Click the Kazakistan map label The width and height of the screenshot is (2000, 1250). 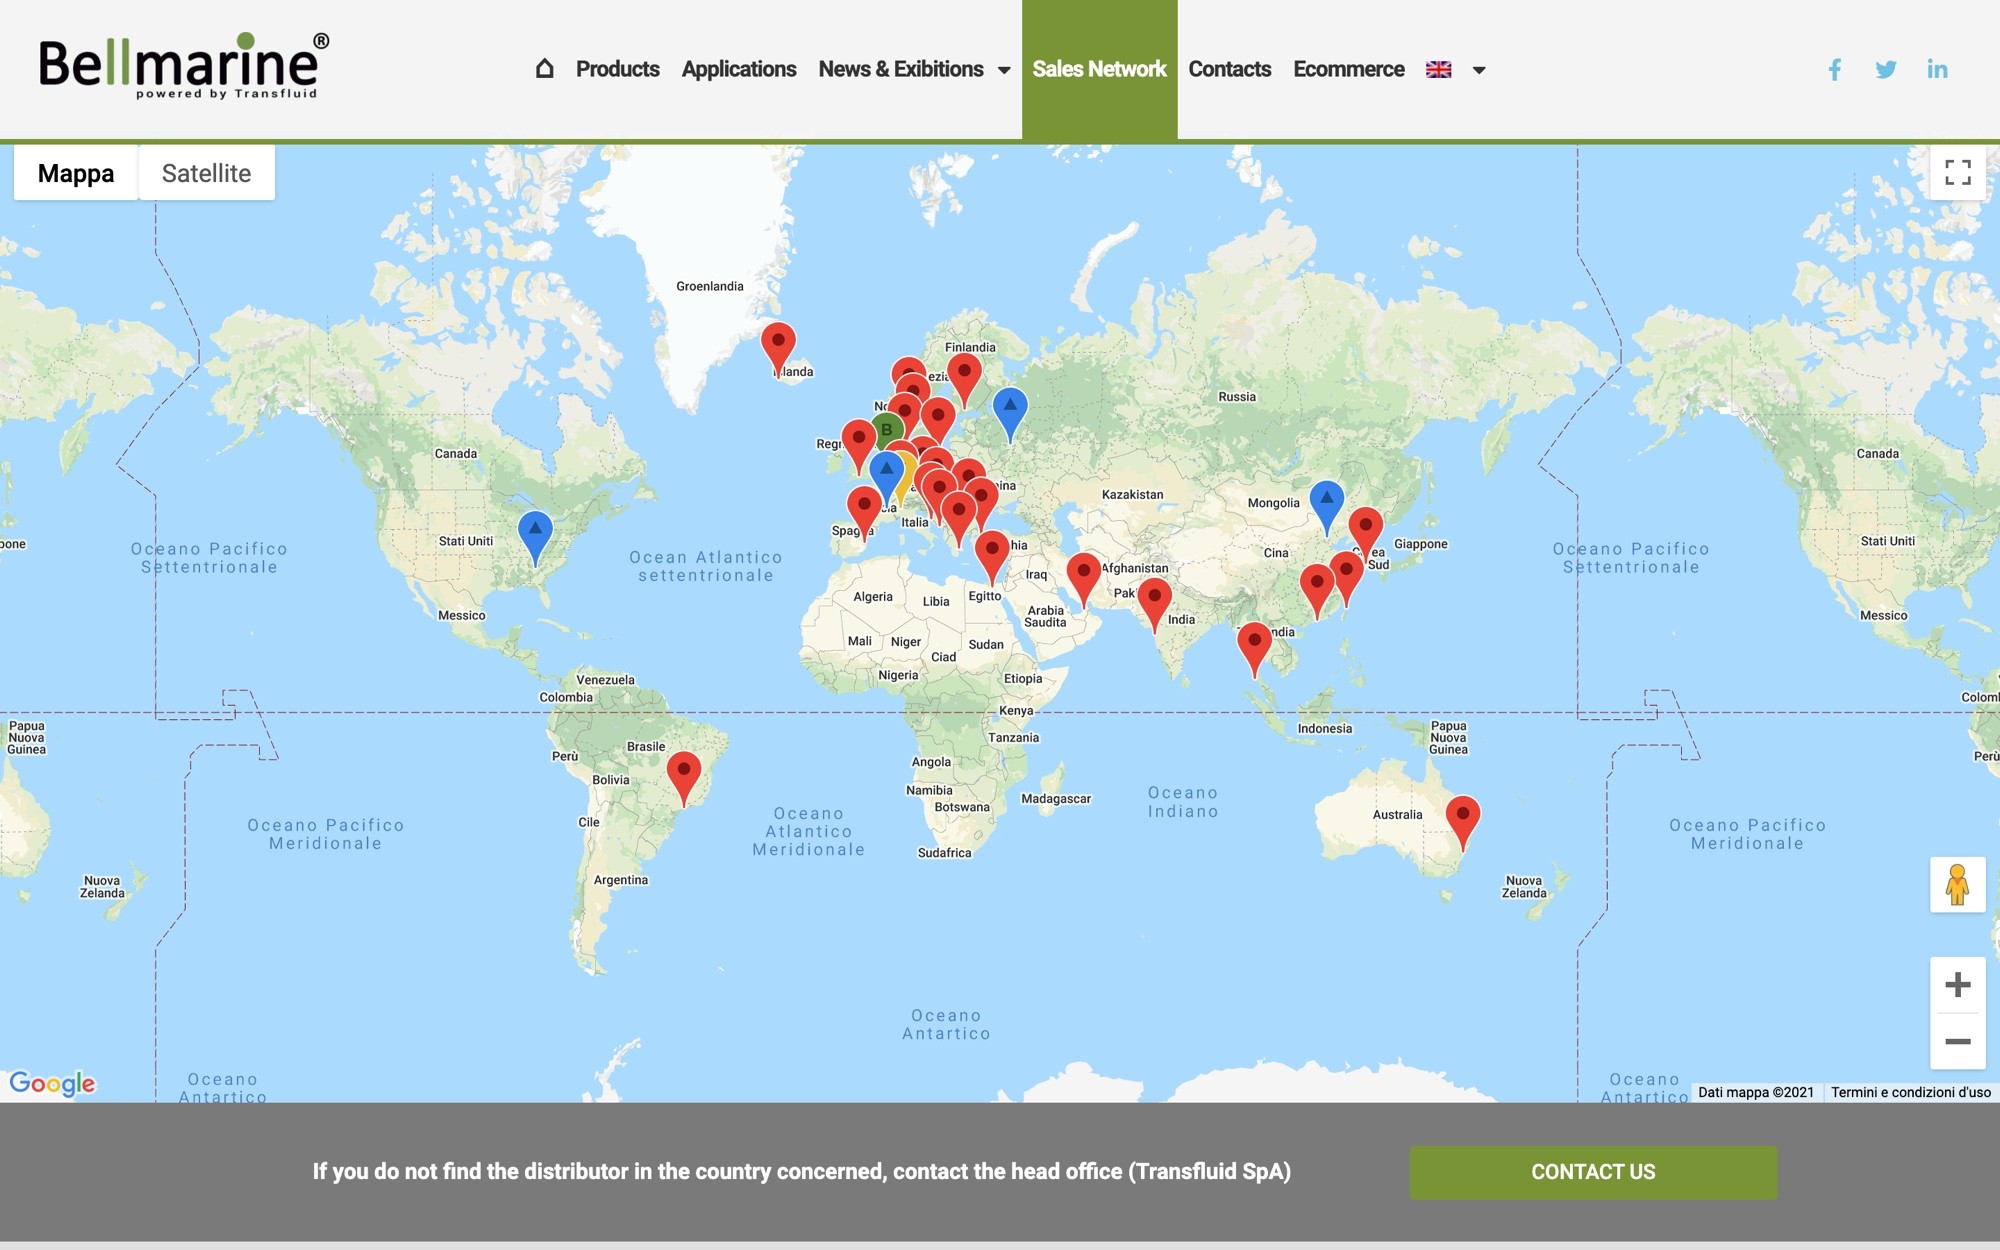click(1132, 494)
